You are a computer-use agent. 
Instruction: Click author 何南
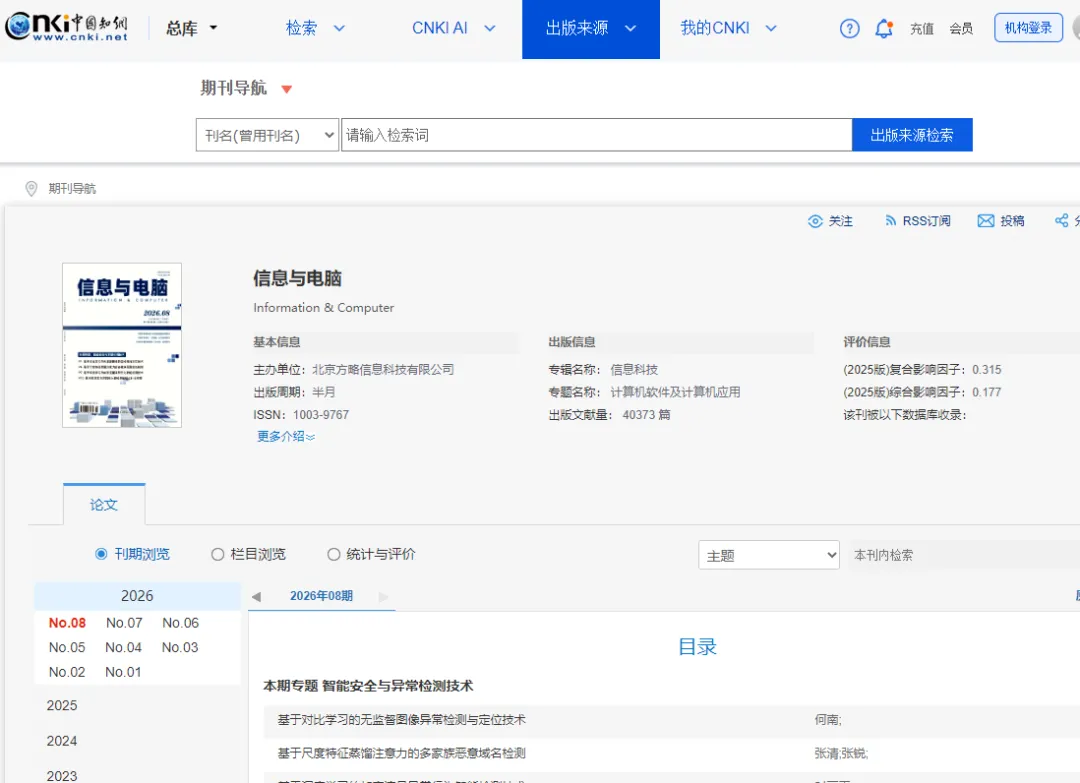coord(827,720)
